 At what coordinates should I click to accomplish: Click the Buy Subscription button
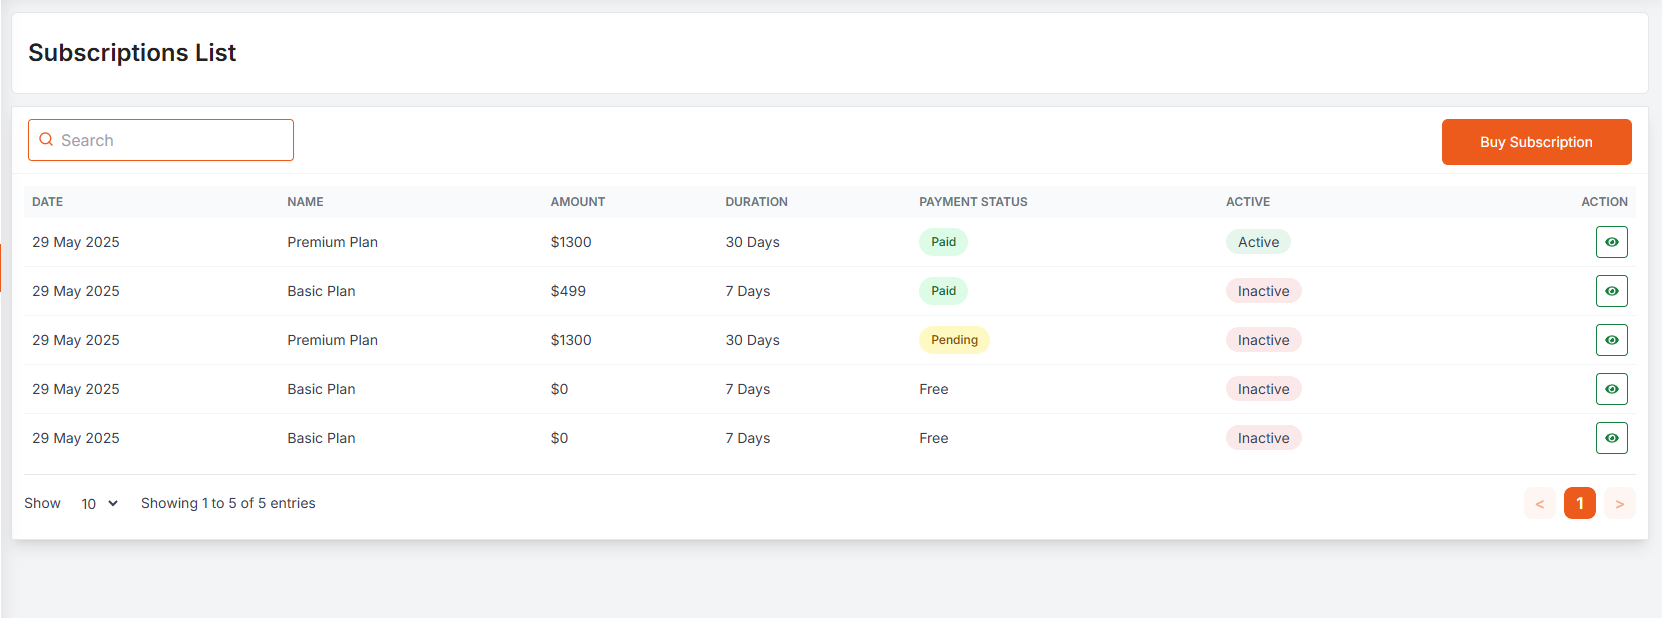1536,142
